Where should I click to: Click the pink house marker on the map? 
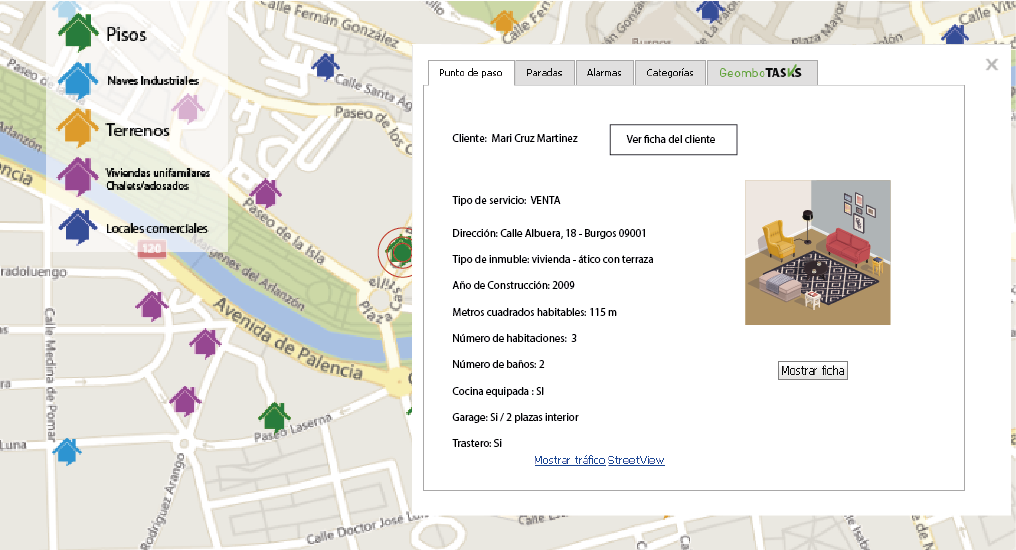[188, 106]
